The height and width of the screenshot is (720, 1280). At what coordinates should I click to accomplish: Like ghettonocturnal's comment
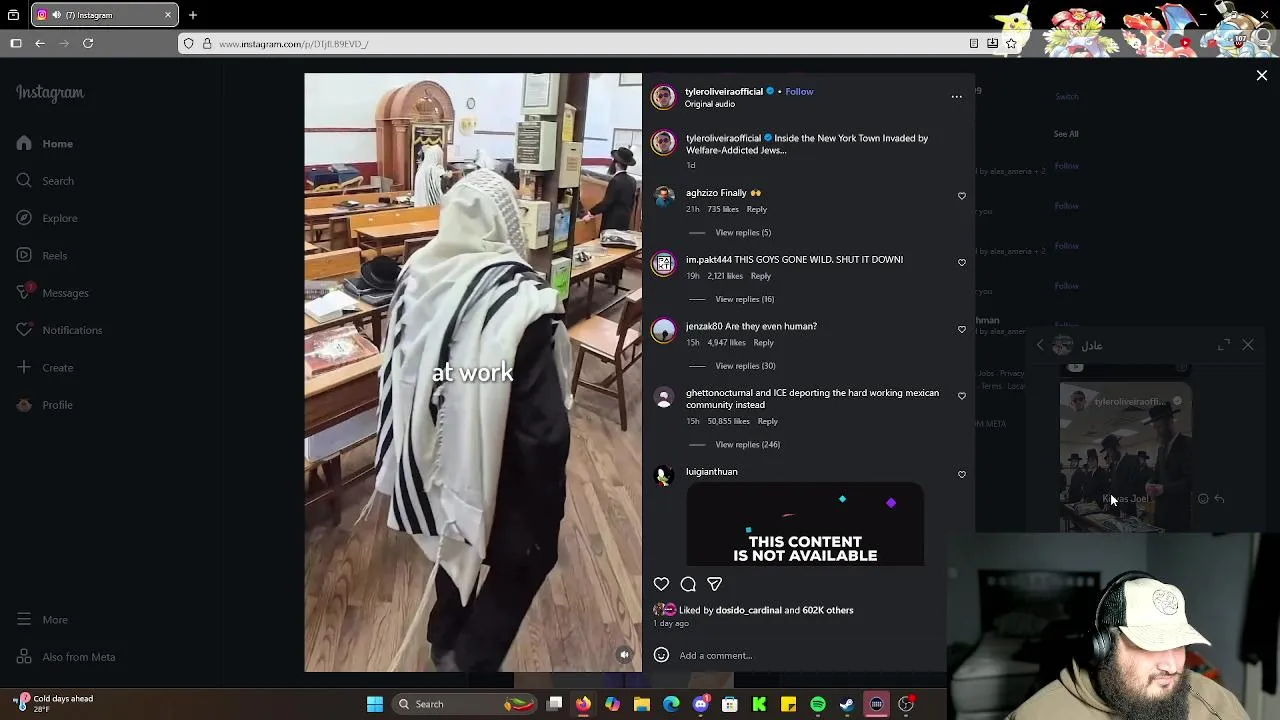tap(962, 396)
